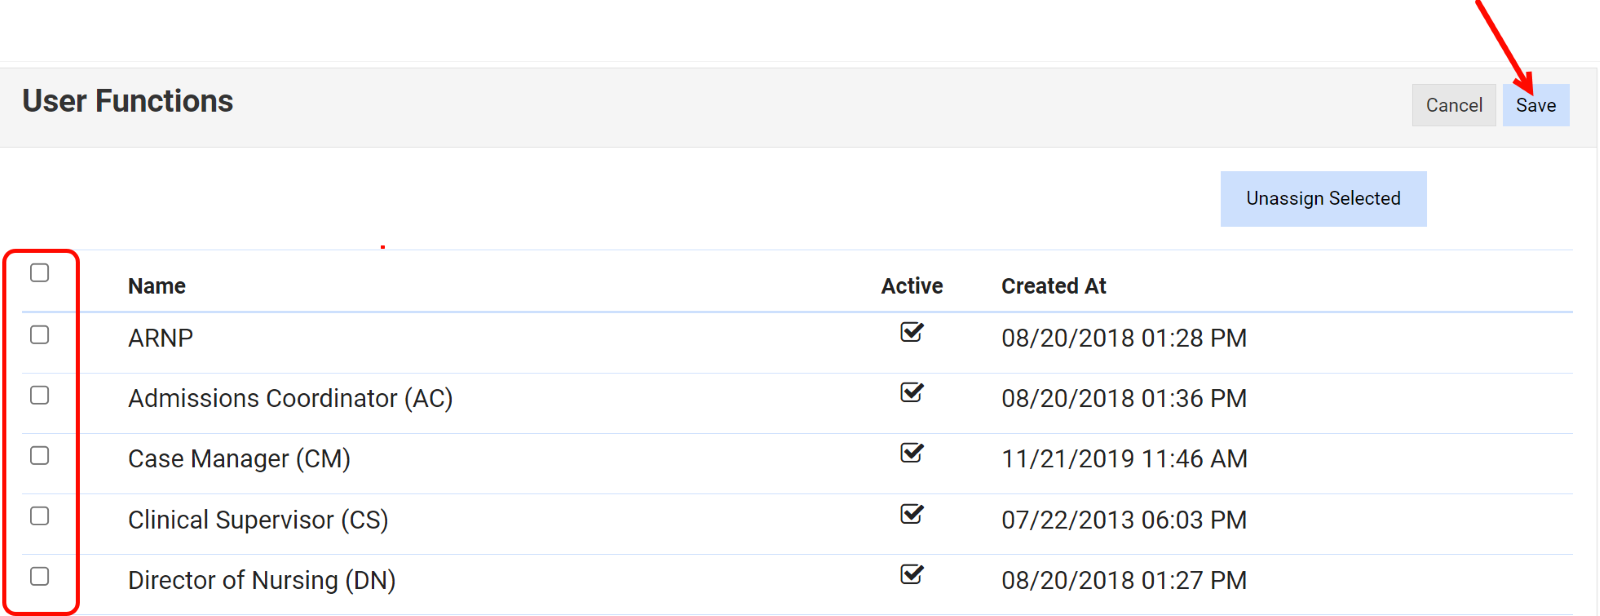Sort by the Name column header
Image resolution: width=1600 pixels, height=616 pixels.
coord(157,286)
